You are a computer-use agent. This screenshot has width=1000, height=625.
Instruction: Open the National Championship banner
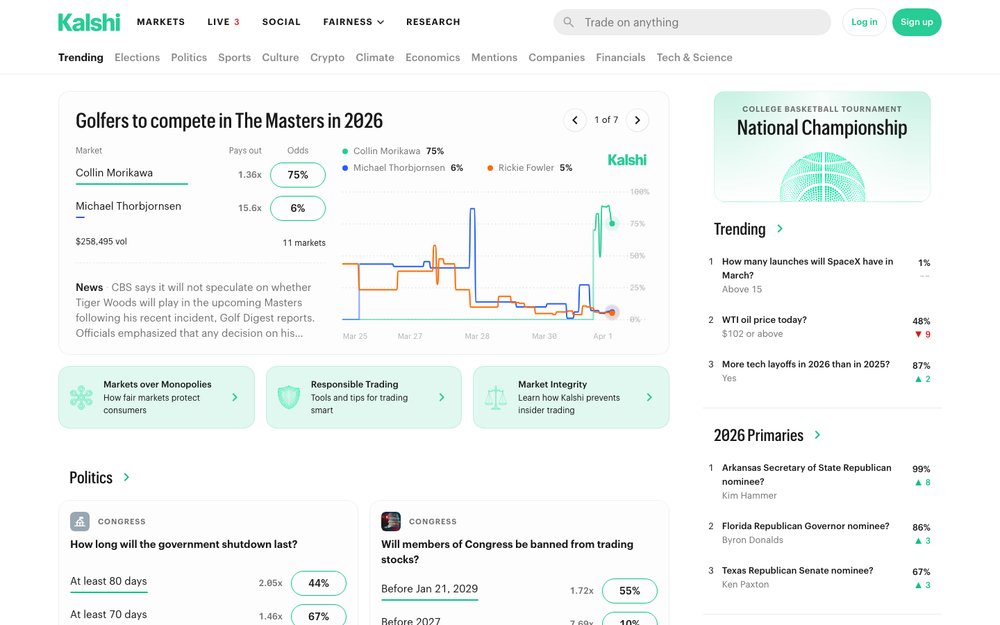(x=822, y=147)
